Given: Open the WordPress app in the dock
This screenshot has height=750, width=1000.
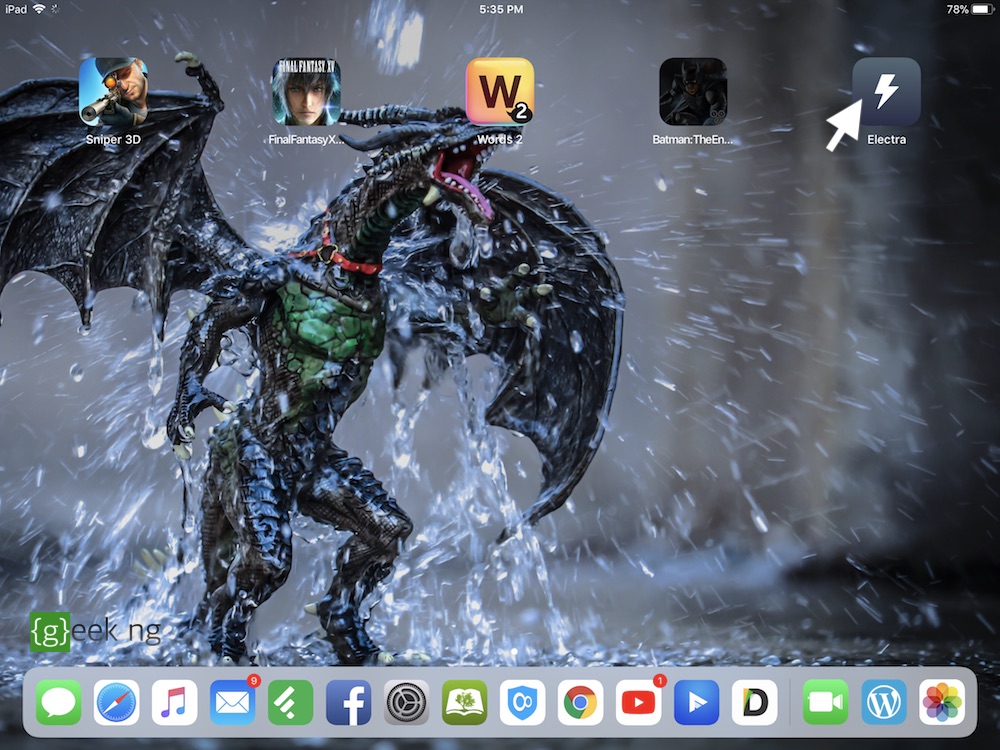Looking at the screenshot, I should [884, 702].
